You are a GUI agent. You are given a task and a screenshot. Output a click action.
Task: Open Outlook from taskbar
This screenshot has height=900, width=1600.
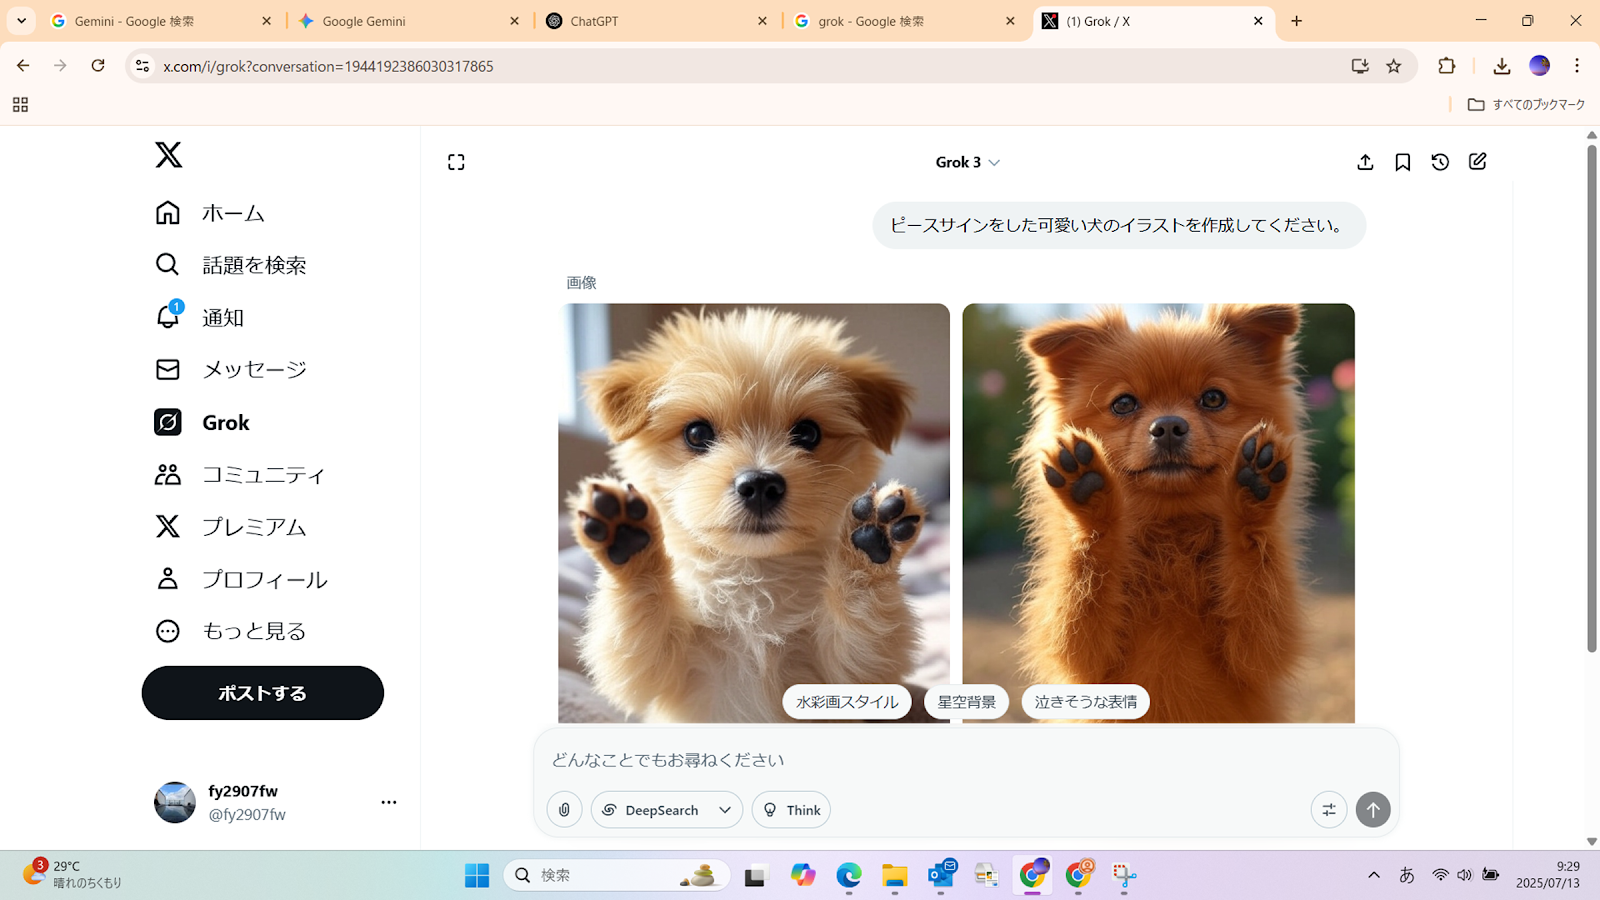941,876
